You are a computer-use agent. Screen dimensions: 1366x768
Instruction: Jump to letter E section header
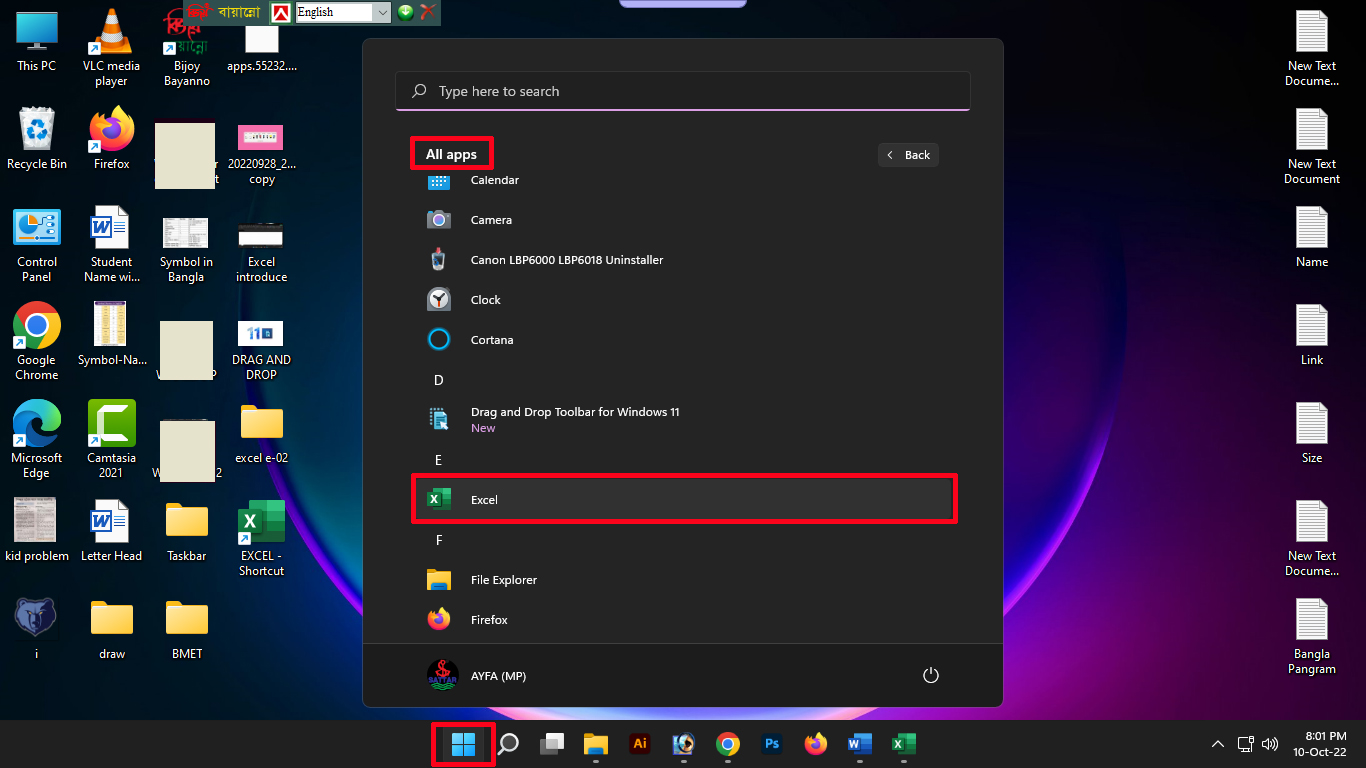point(439,460)
